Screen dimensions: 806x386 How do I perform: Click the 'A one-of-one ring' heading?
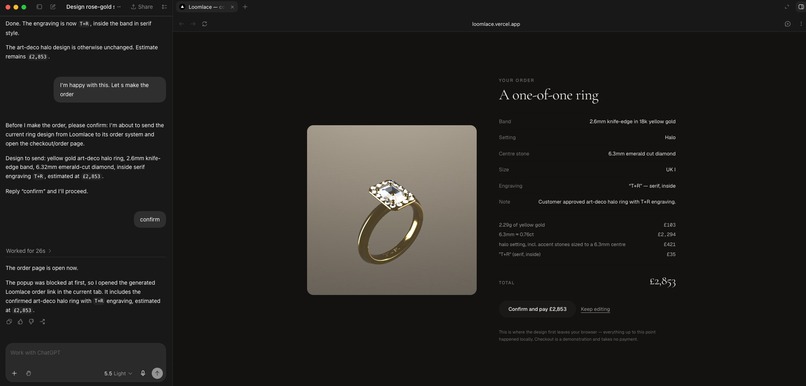pyautogui.click(x=548, y=96)
